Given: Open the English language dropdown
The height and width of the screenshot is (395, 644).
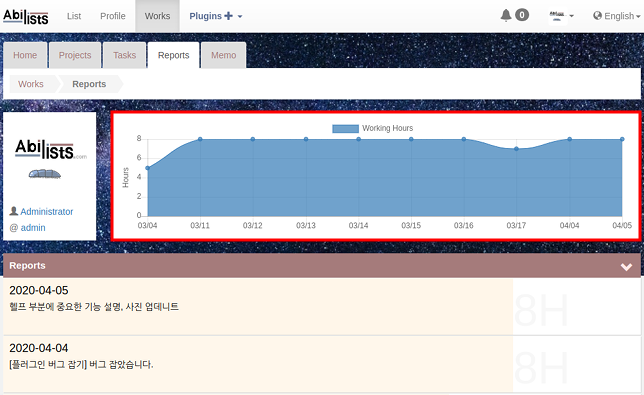Looking at the screenshot, I should [x=616, y=16].
